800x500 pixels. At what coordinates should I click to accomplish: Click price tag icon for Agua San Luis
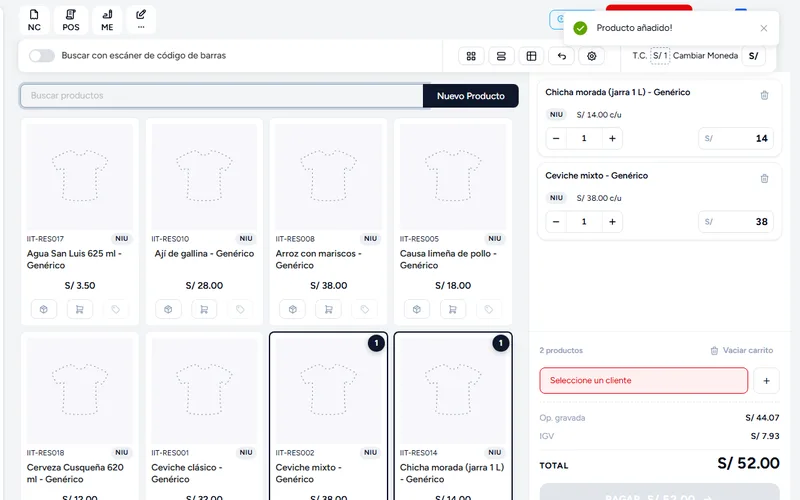point(115,309)
